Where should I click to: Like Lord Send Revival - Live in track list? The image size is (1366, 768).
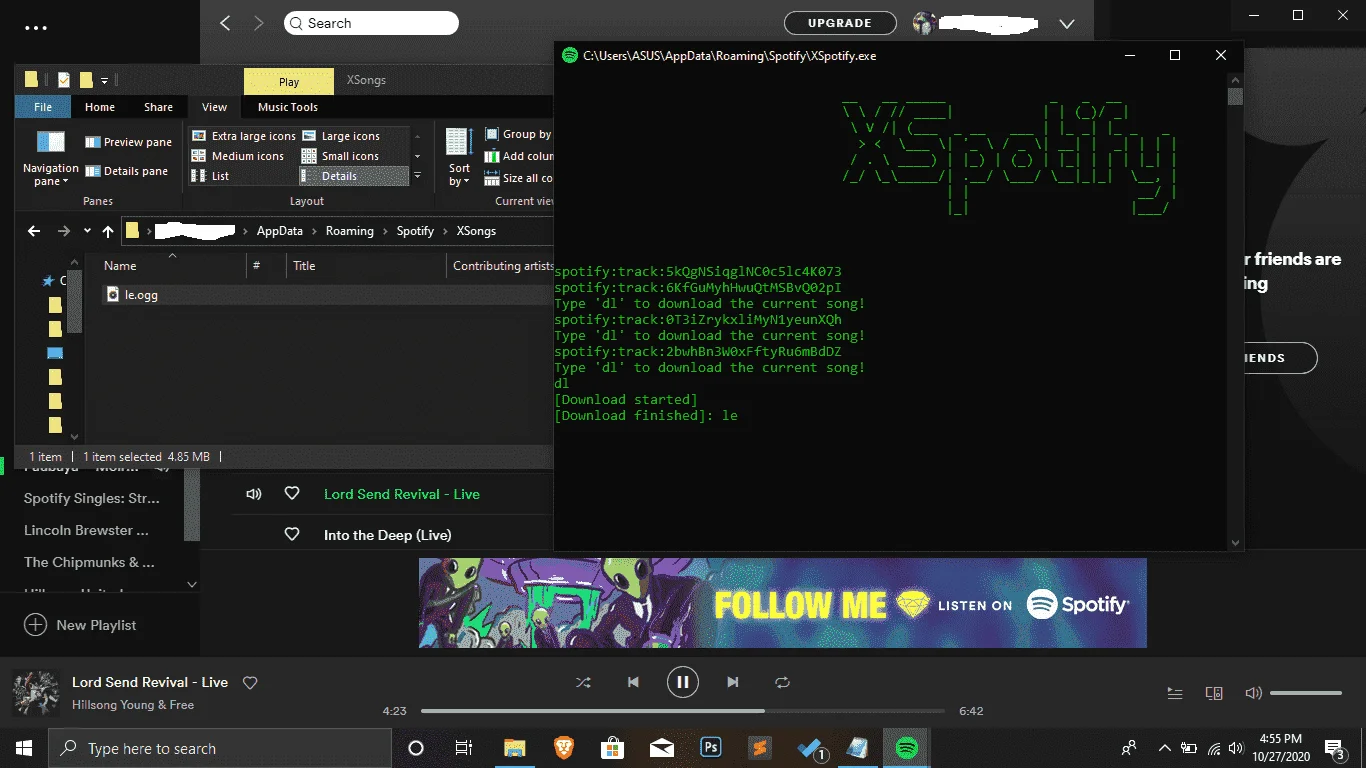292,494
